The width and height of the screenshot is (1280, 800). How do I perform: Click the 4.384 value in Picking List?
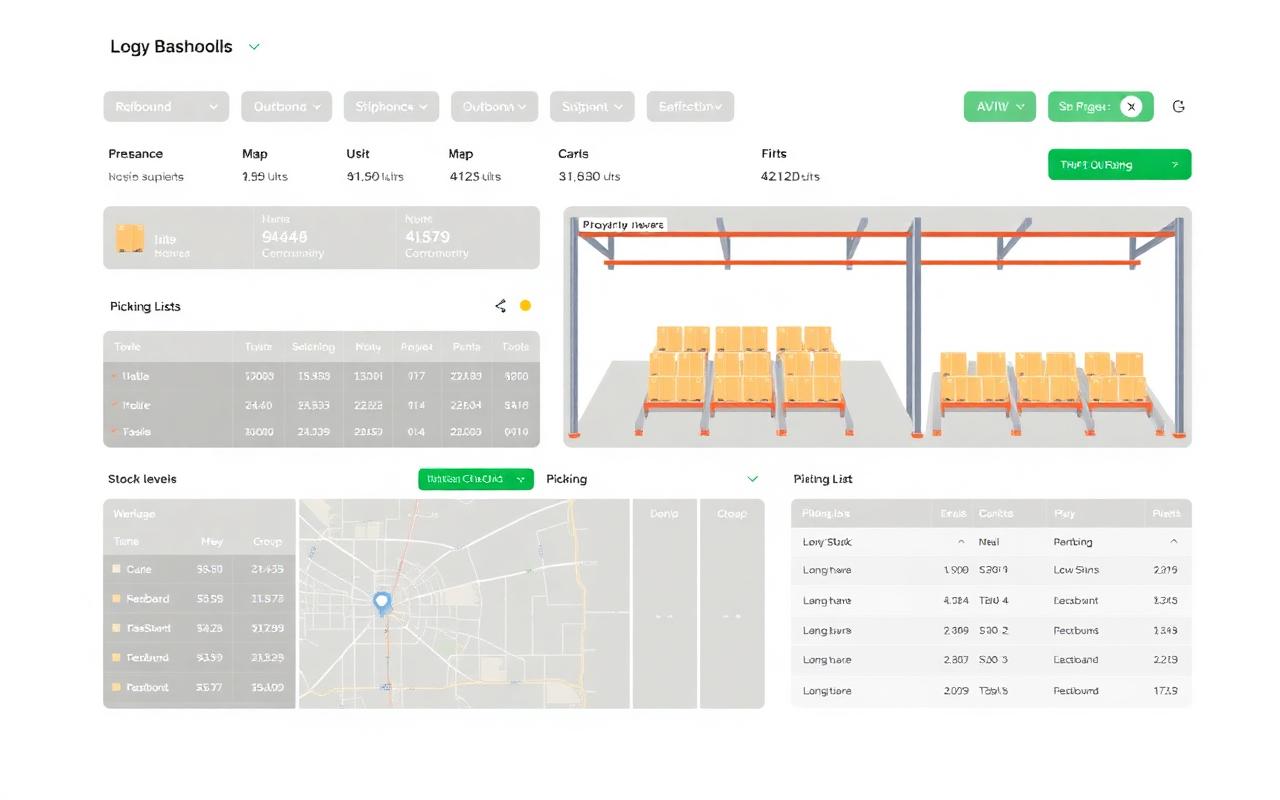click(956, 601)
